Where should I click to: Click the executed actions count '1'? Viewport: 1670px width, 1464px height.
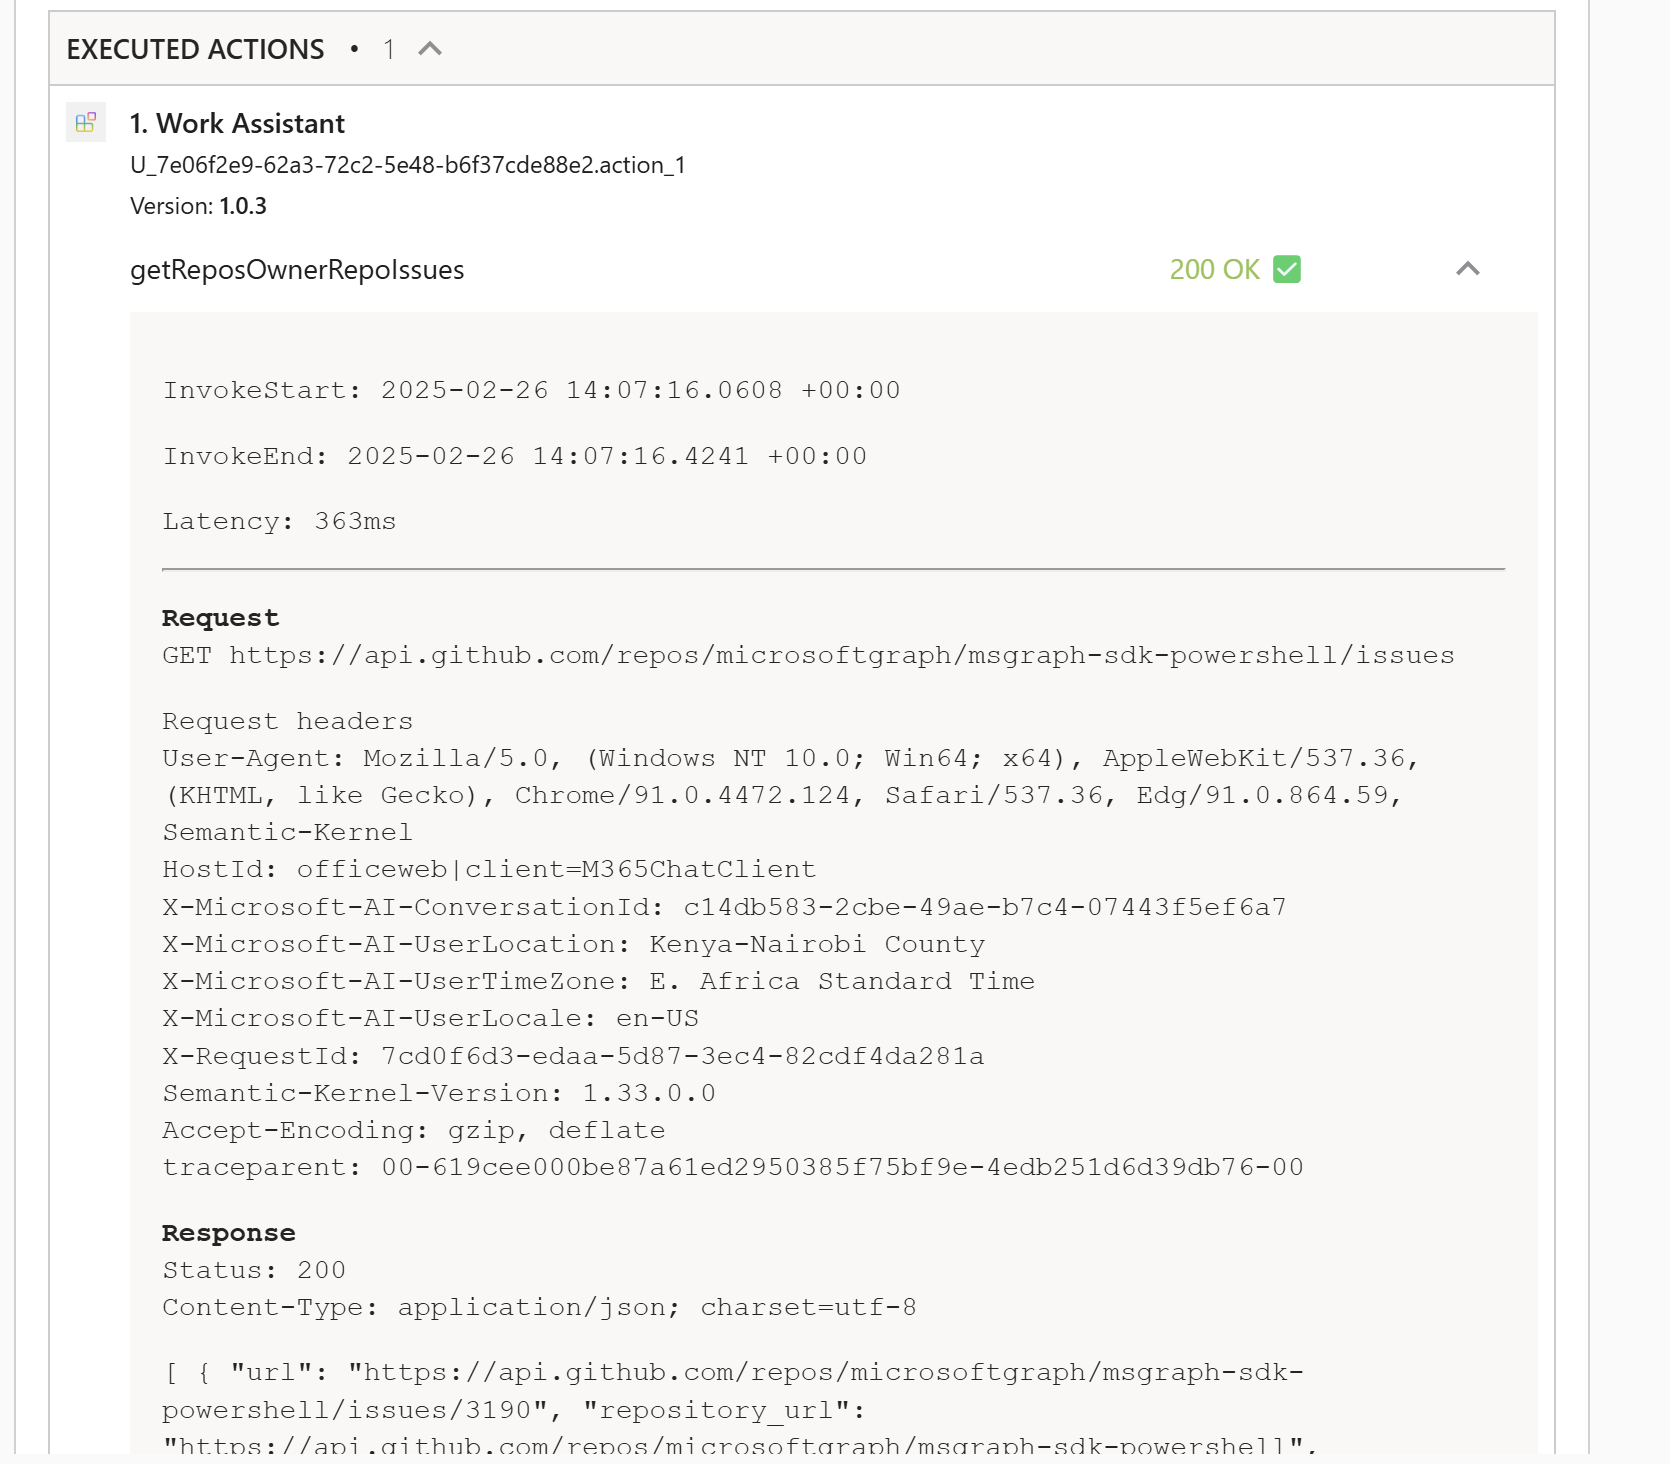pos(389,49)
